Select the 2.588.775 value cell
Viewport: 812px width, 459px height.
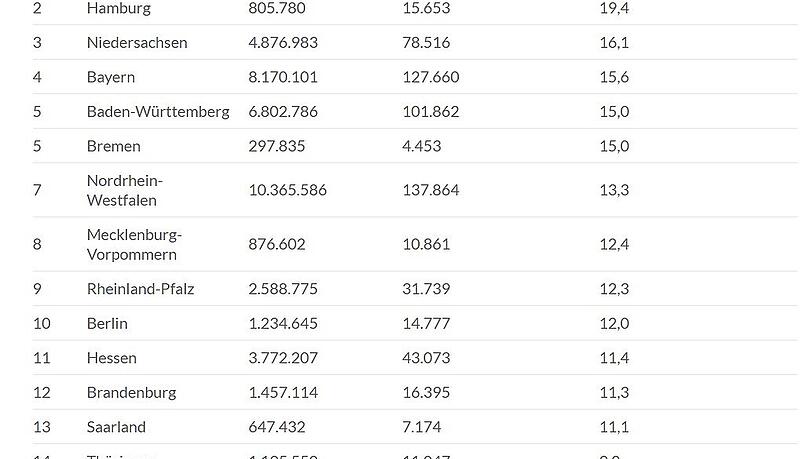283,289
